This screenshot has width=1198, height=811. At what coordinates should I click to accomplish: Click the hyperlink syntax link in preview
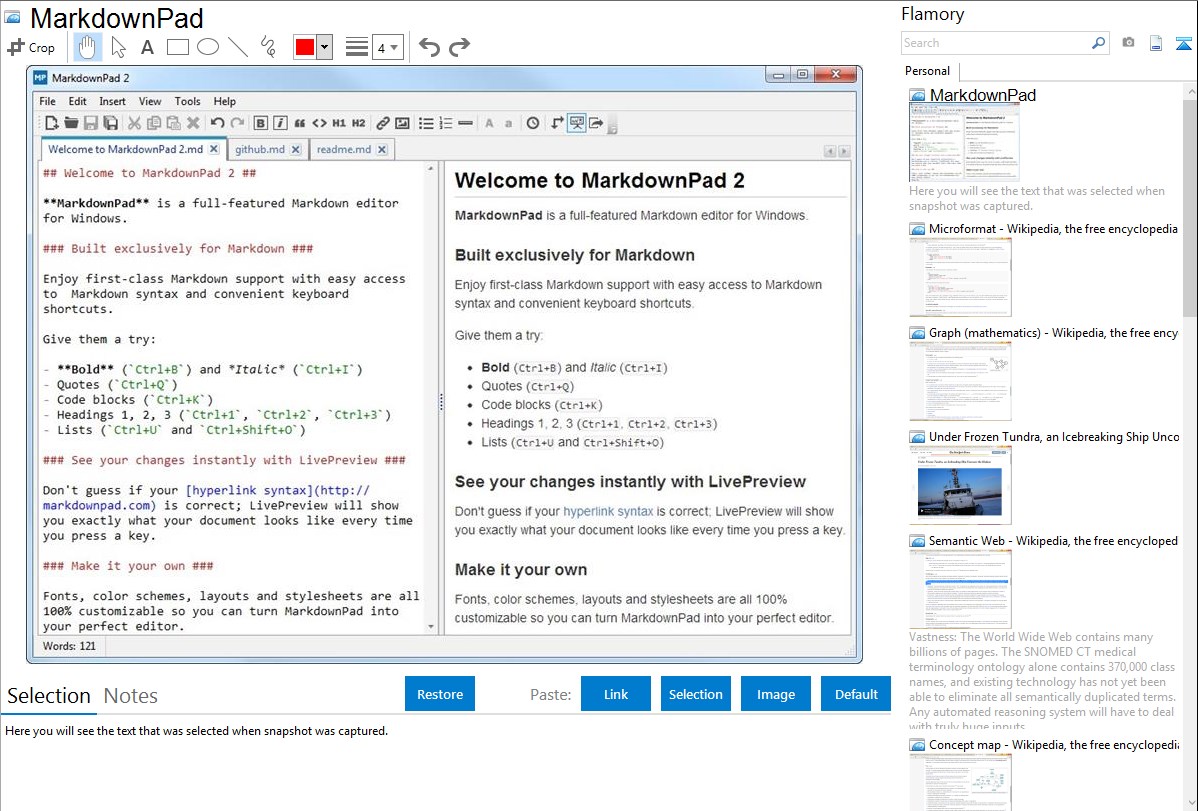[608, 511]
